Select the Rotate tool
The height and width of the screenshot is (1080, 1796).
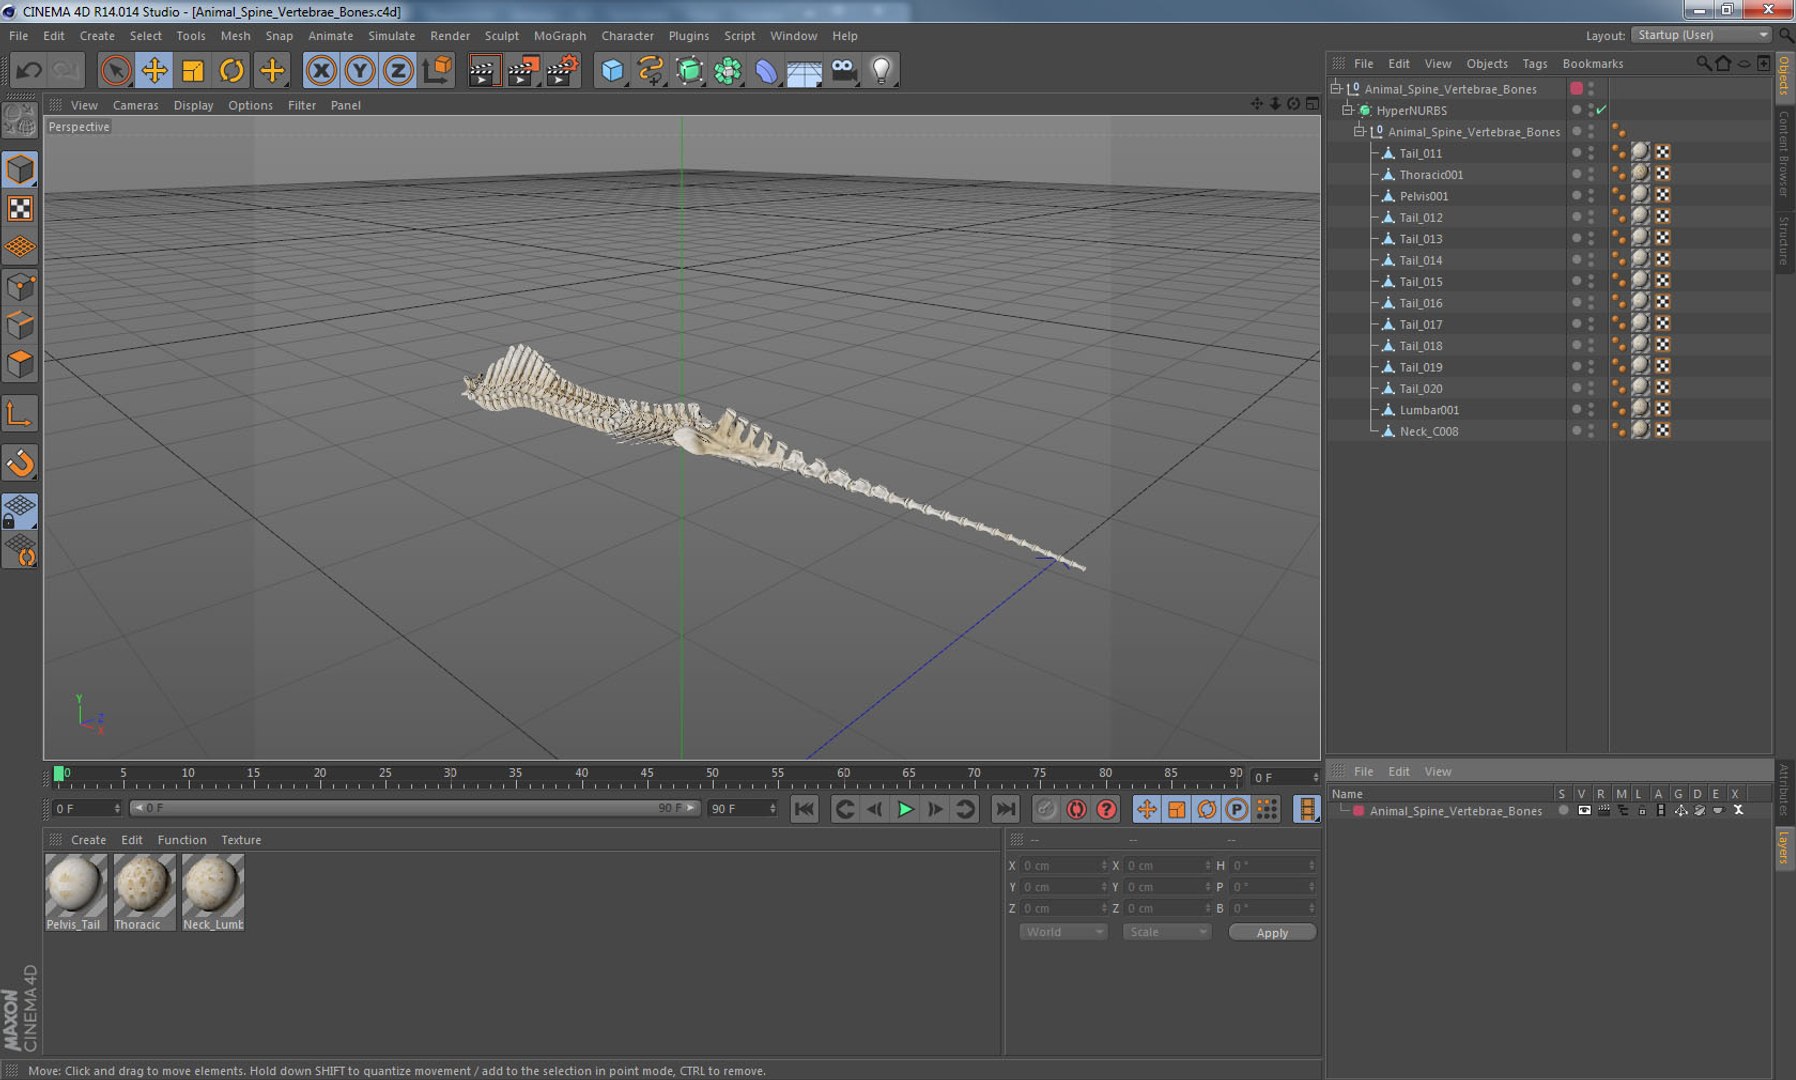(232, 71)
